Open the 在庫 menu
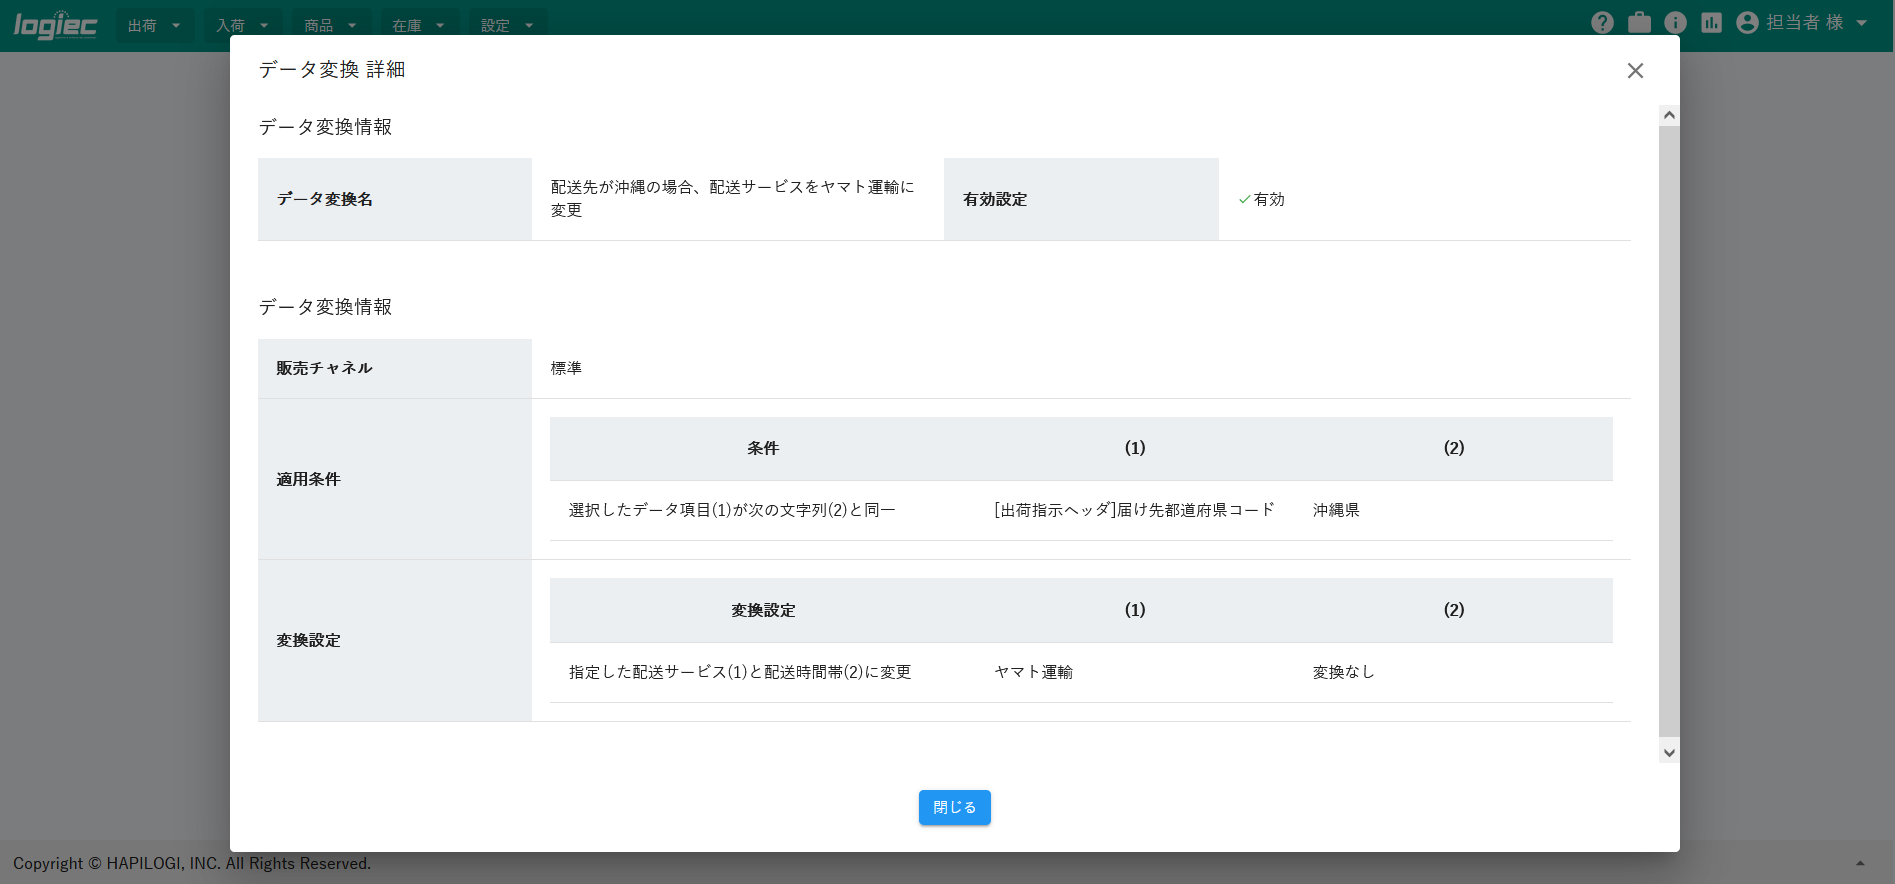The height and width of the screenshot is (884, 1895). click(418, 26)
